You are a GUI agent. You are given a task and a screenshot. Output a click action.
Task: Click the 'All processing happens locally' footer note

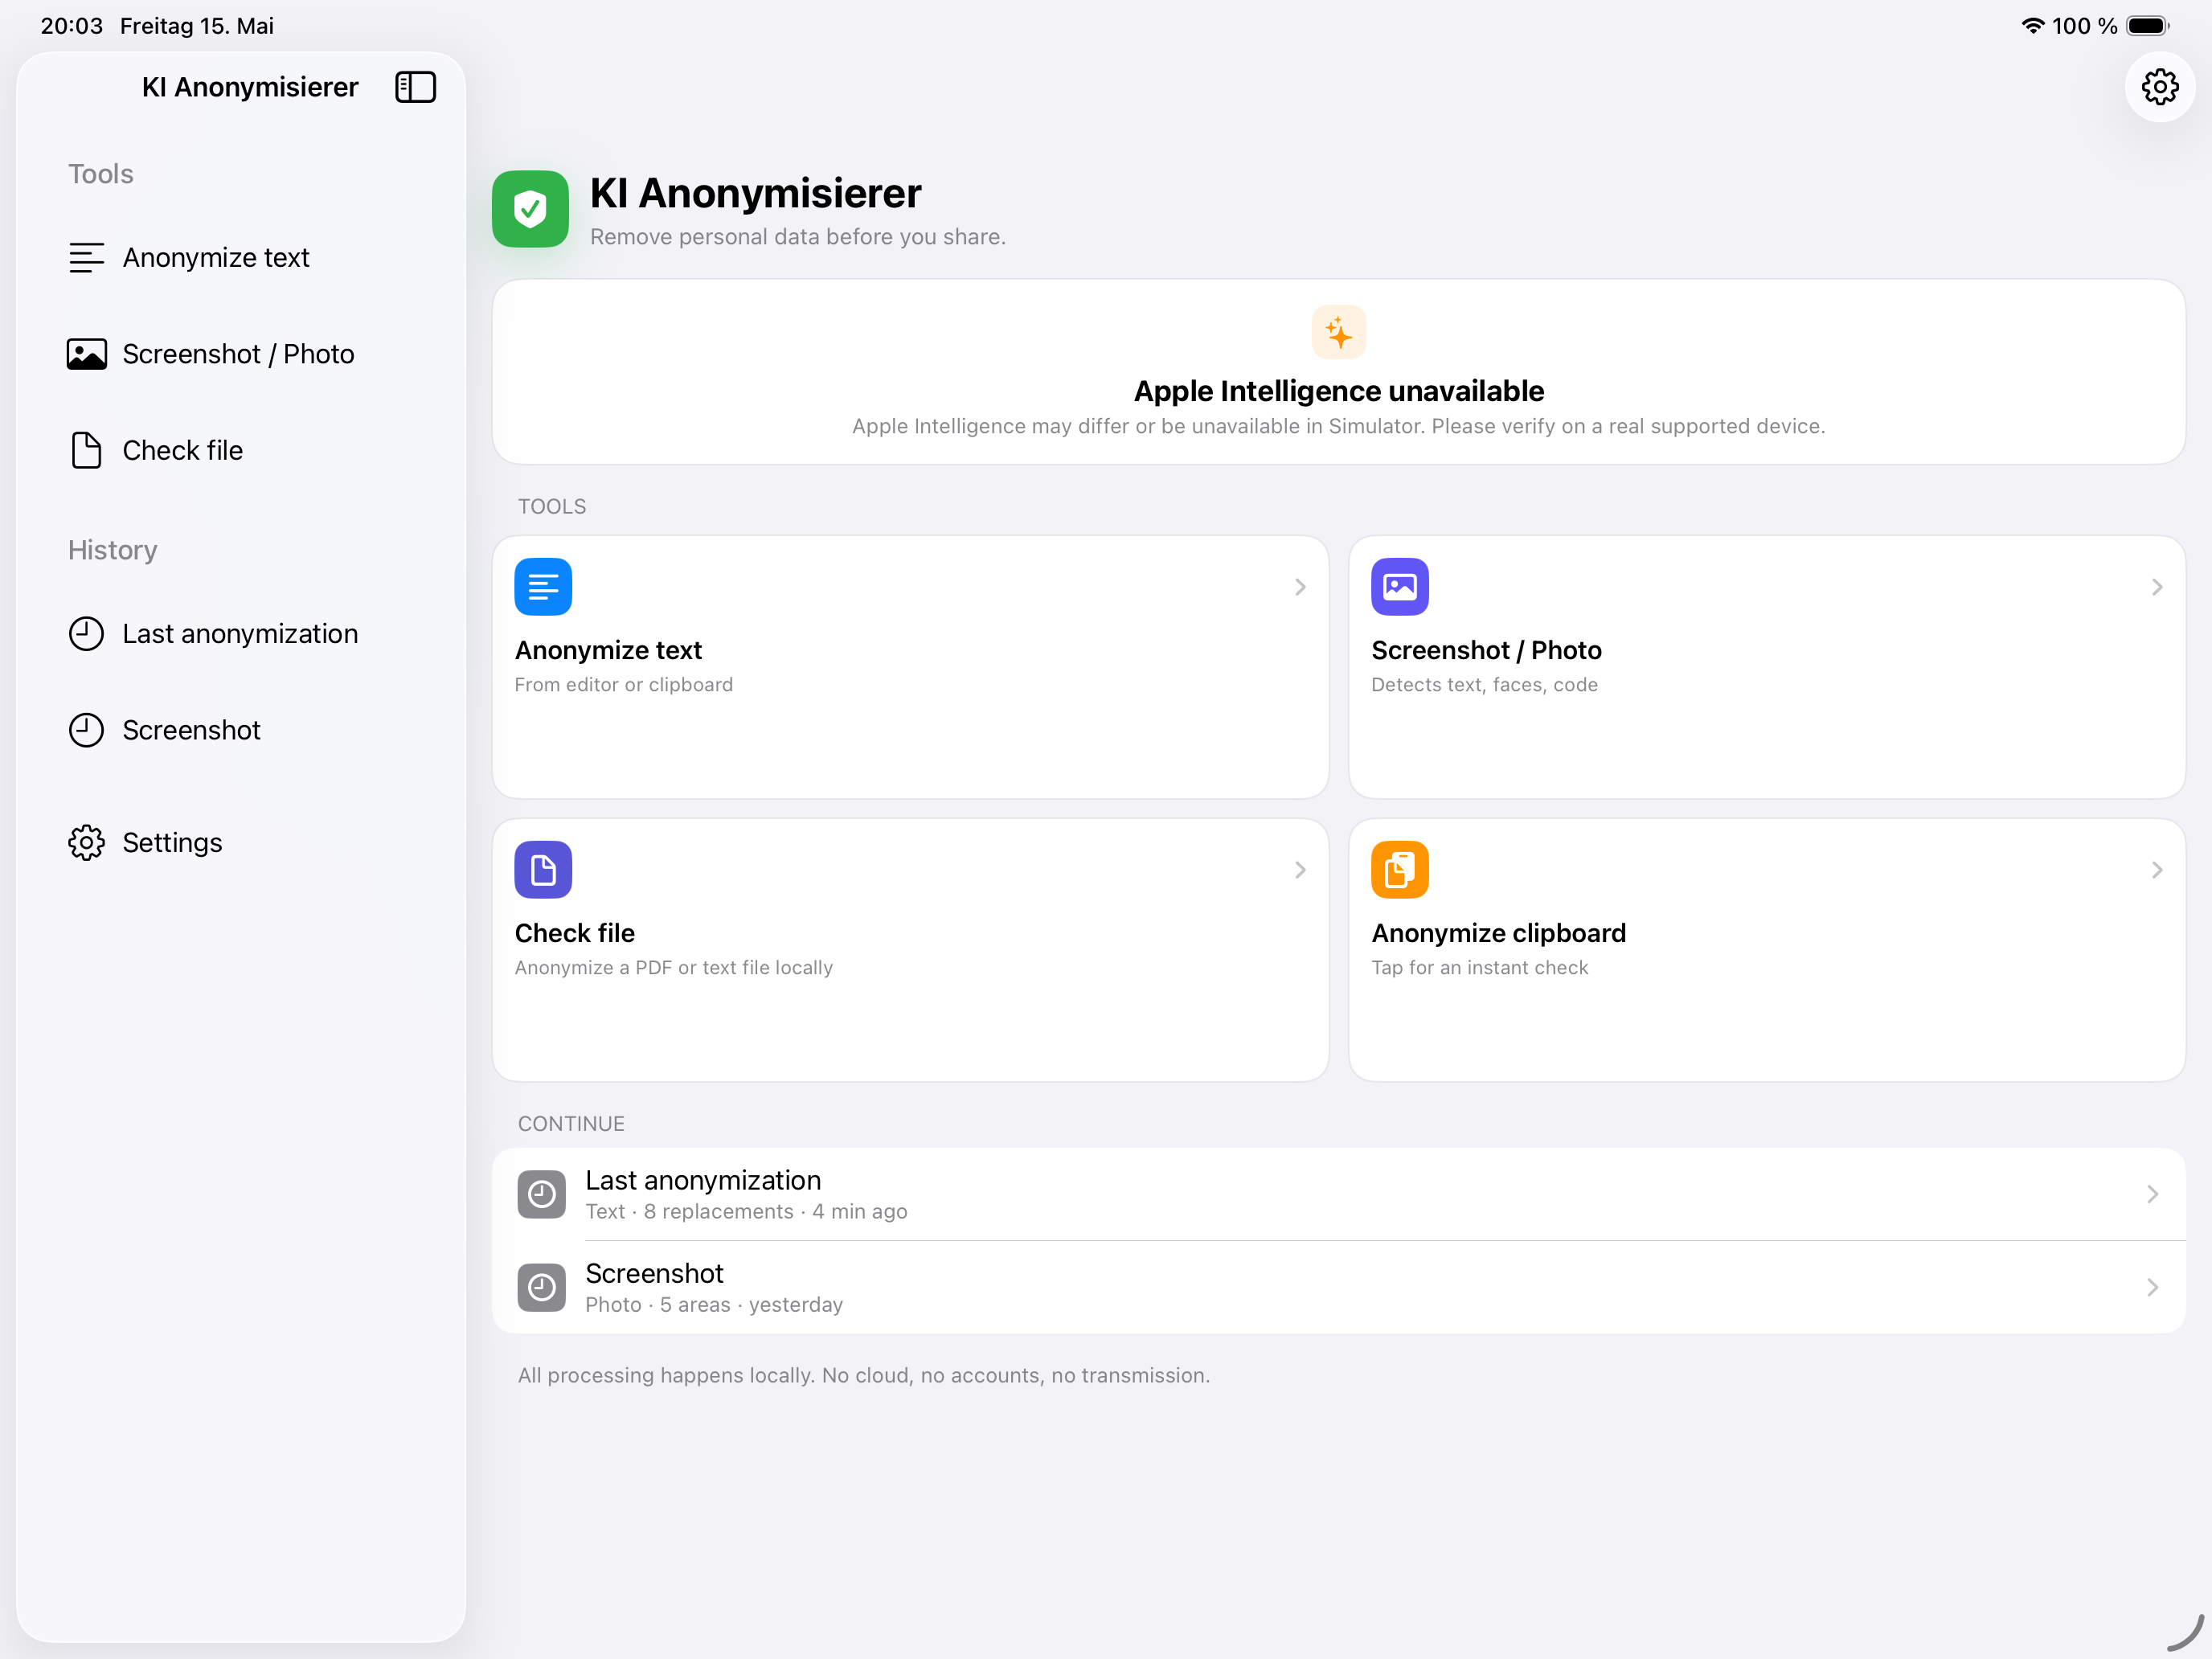(x=864, y=1376)
